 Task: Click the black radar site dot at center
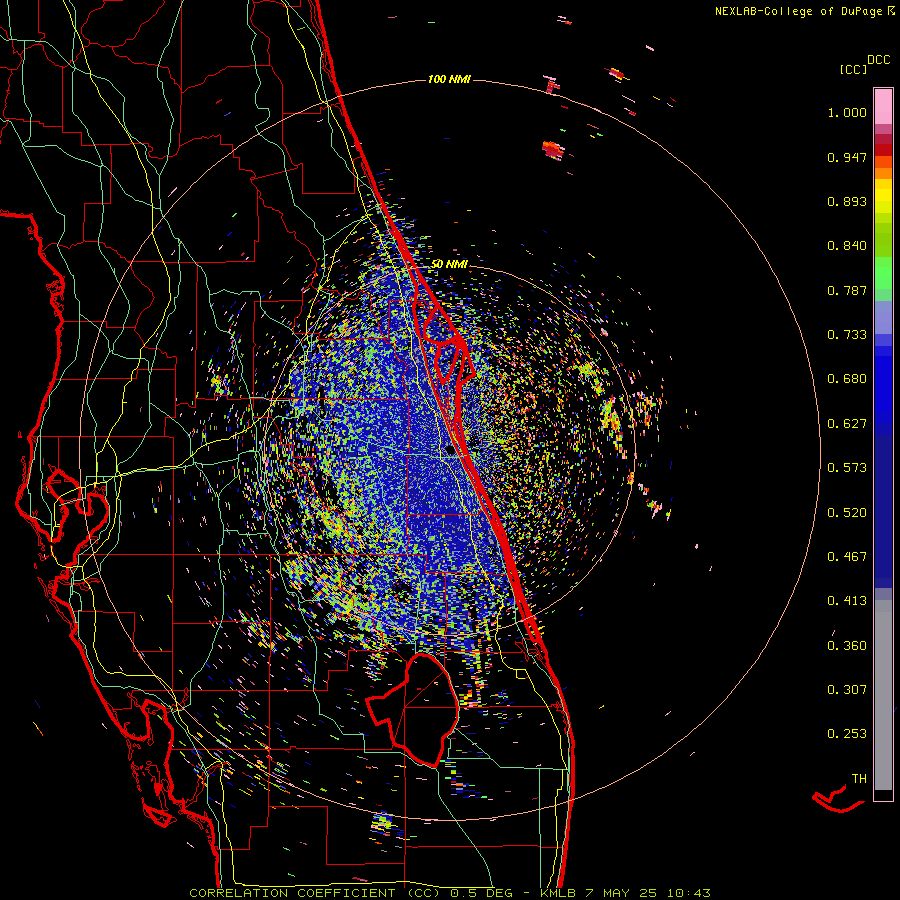pyautogui.click(x=450, y=451)
